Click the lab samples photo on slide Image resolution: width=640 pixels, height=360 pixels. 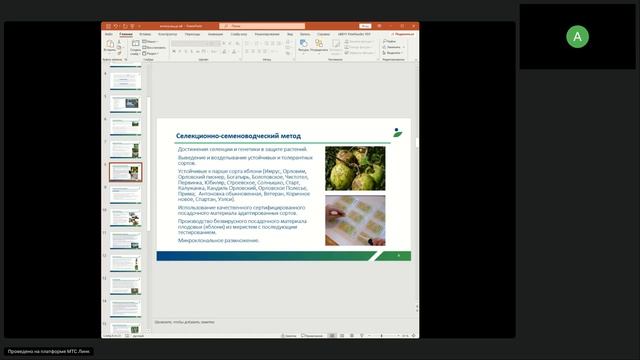click(355, 220)
